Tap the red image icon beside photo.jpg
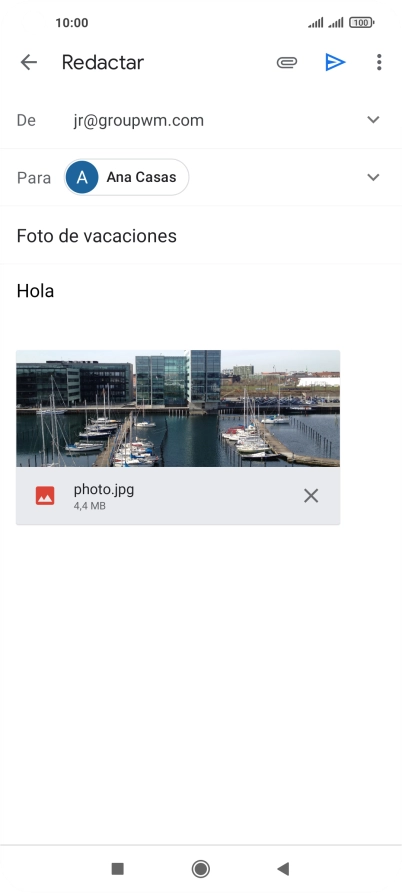This screenshot has width=402, height=893. [x=45, y=495]
